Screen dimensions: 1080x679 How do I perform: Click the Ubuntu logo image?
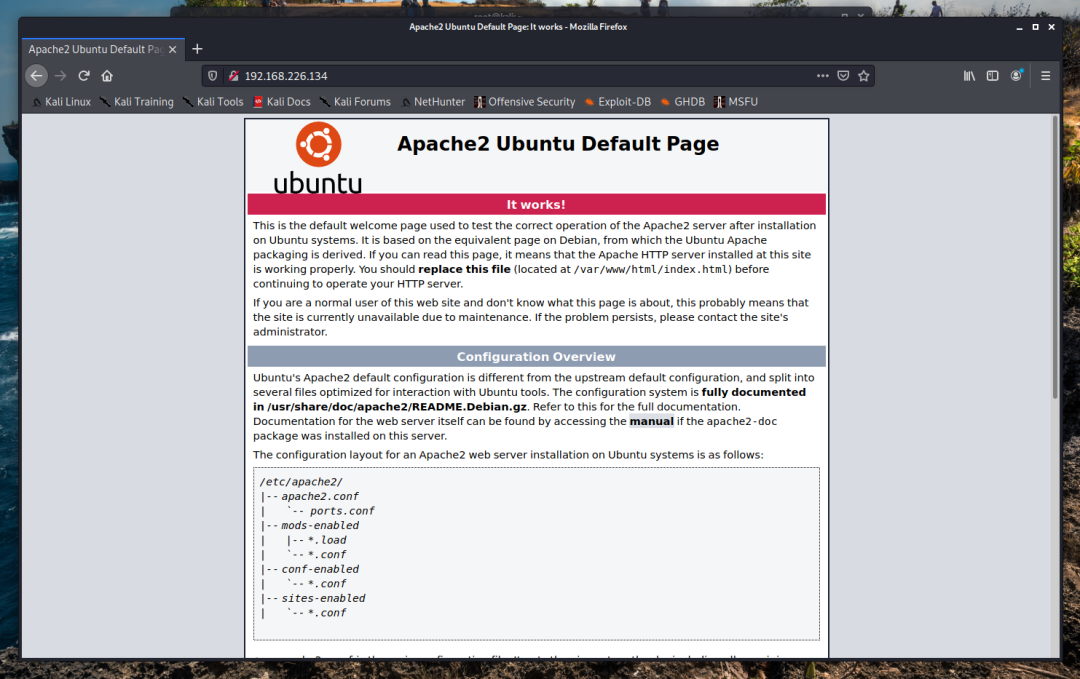[318, 158]
